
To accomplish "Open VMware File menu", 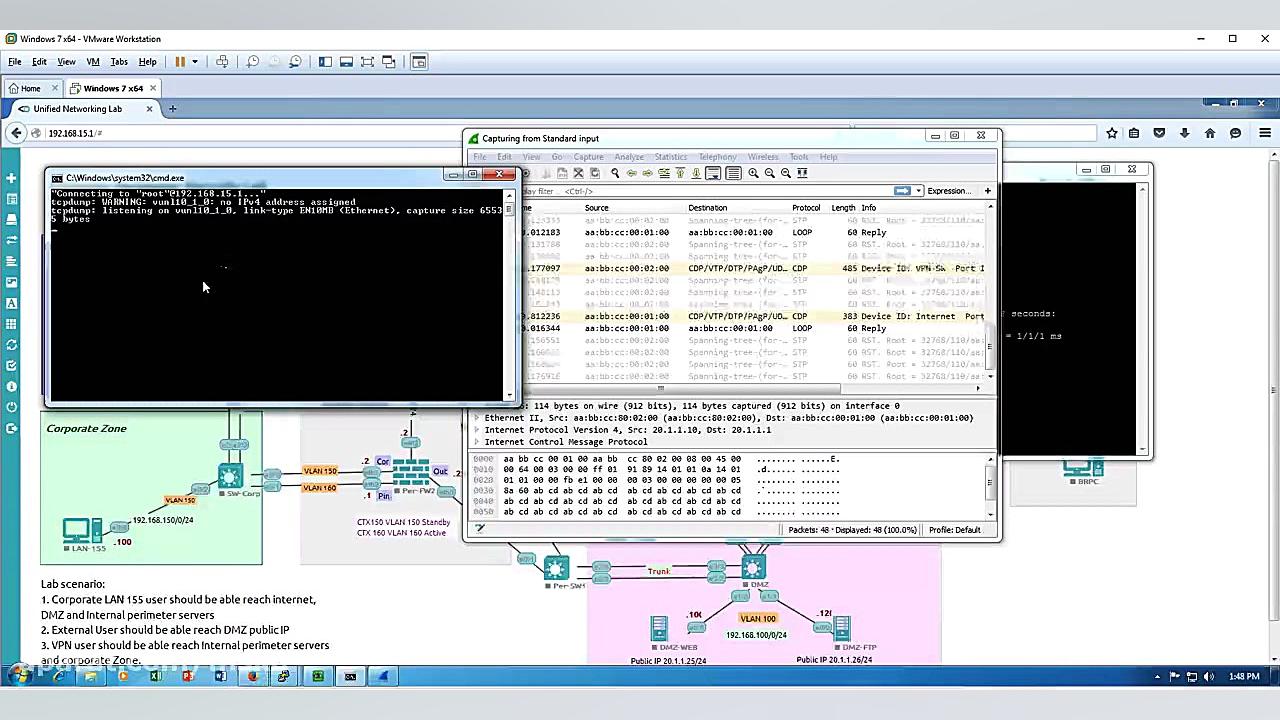I will (x=15, y=62).
